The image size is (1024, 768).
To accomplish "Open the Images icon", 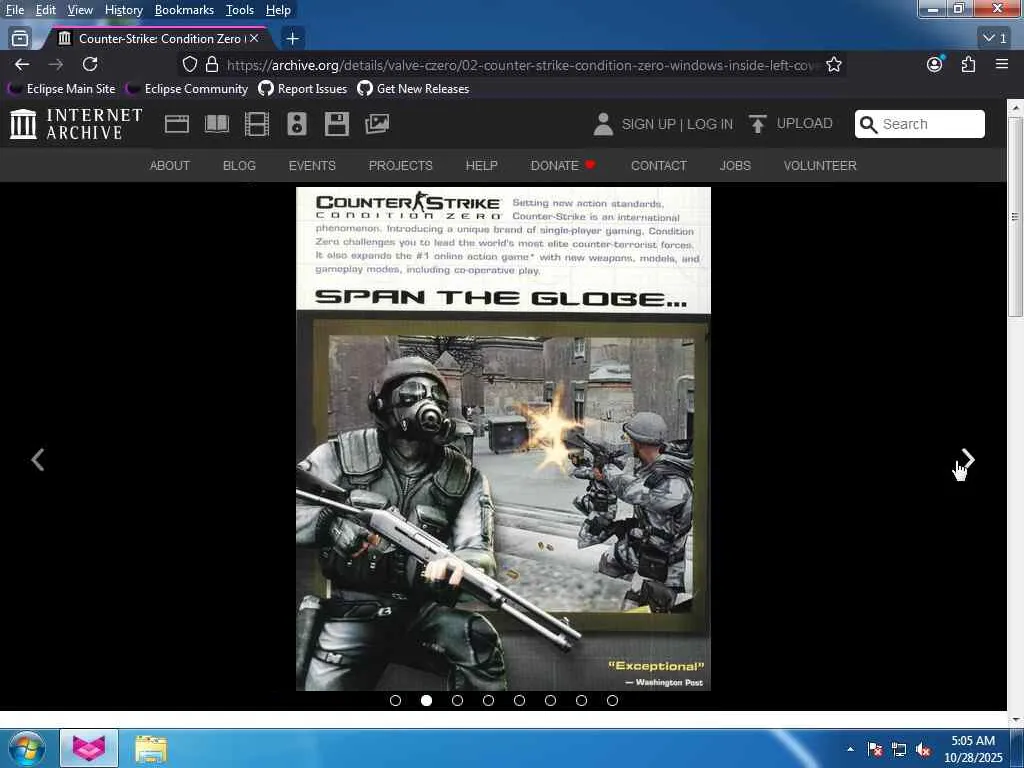I will click(x=377, y=124).
